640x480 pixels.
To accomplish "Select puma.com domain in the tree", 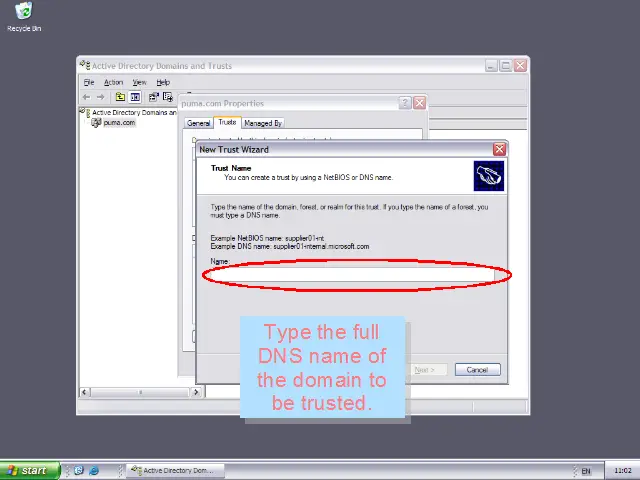I will (119, 122).
